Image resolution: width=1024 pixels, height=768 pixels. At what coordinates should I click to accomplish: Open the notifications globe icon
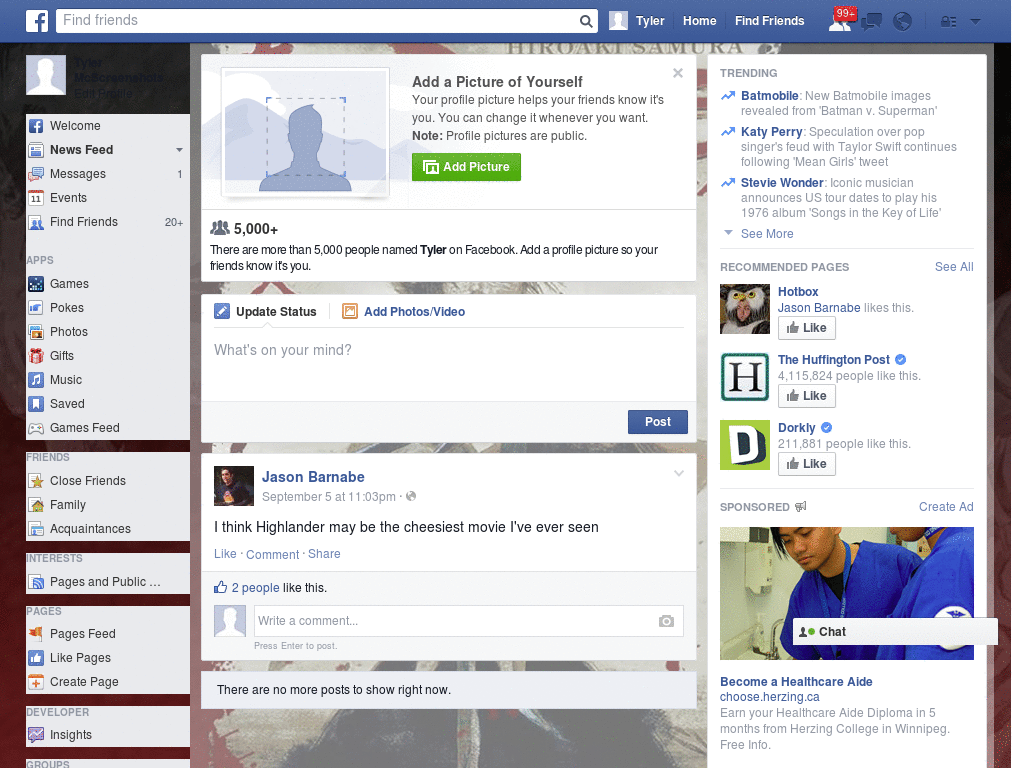click(903, 22)
